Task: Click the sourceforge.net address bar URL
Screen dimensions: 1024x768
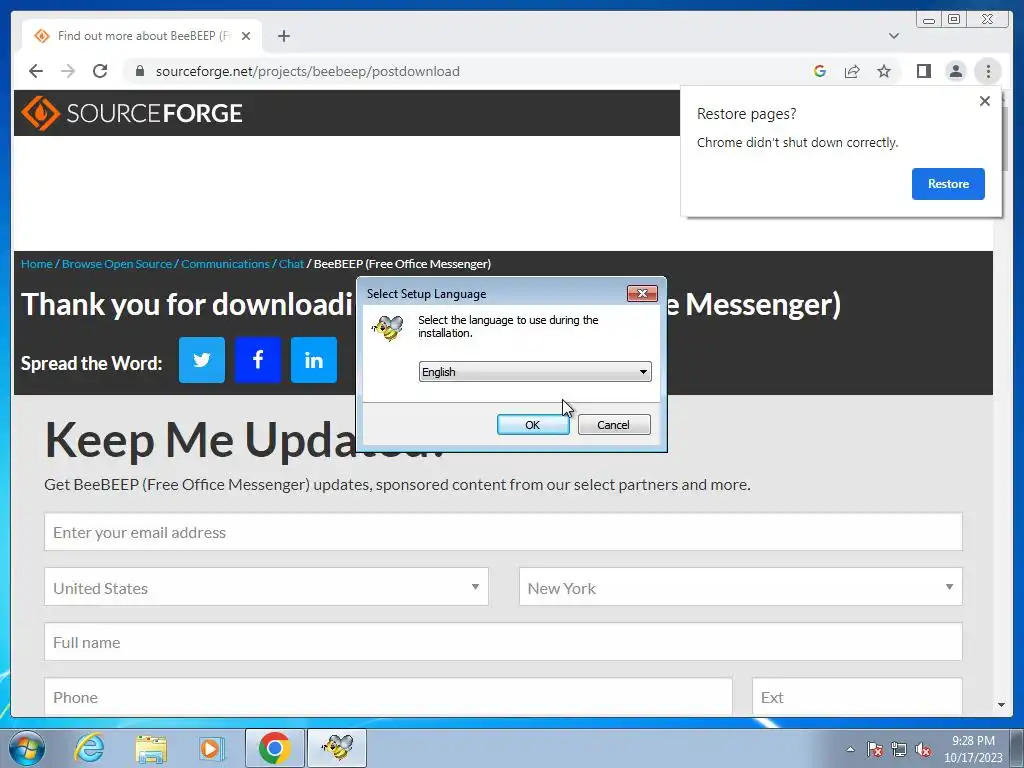Action: [x=308, y=71]
